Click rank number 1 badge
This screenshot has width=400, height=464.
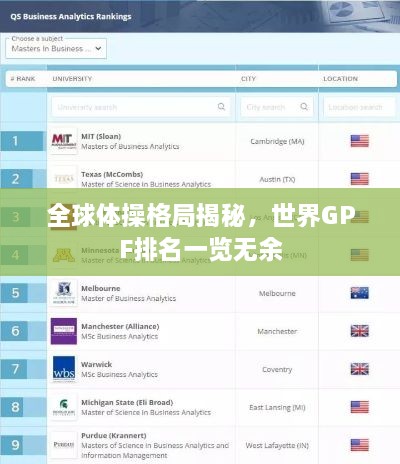22,141
